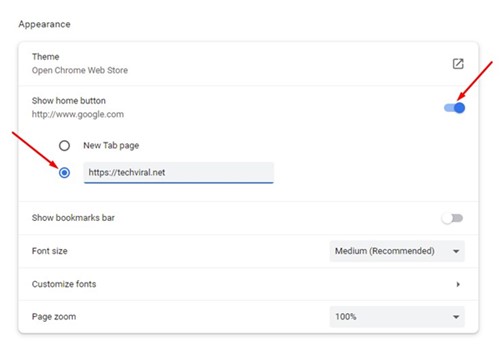Click the arrow icon on Font size dropdown
This screenshot has width=500, height=360.
click(456, 251)
